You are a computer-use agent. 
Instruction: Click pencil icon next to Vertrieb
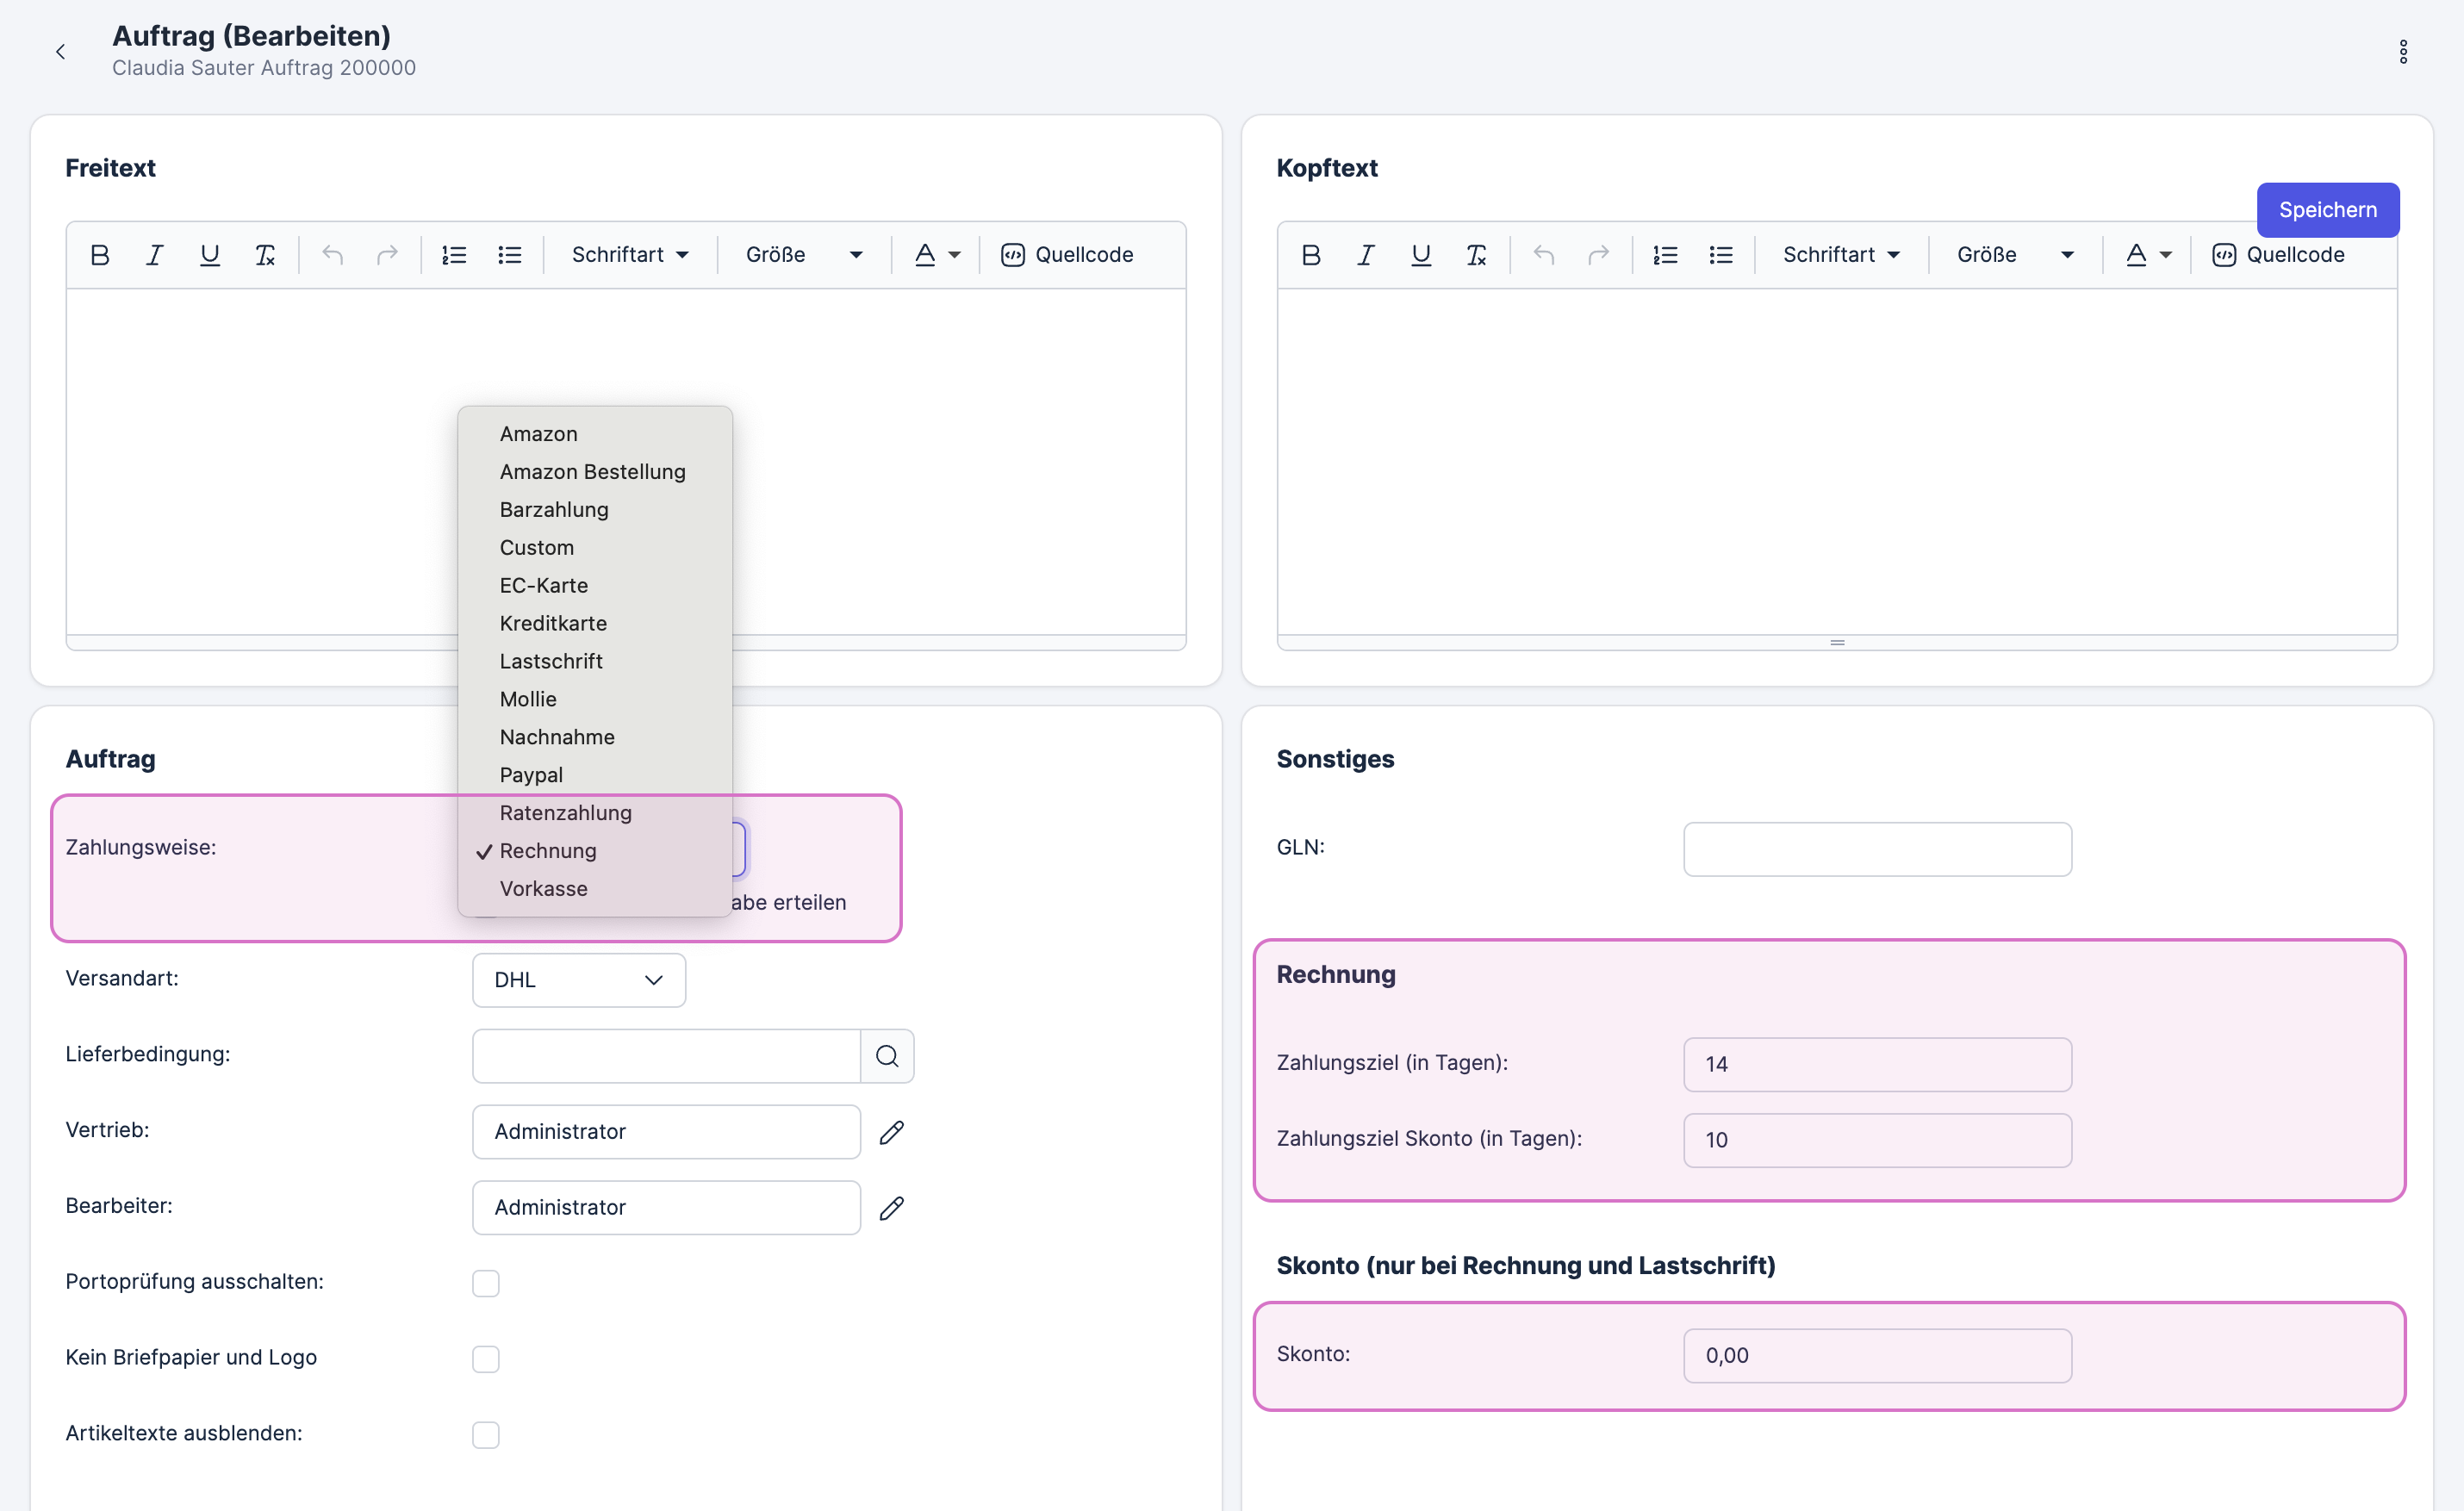891,1132
